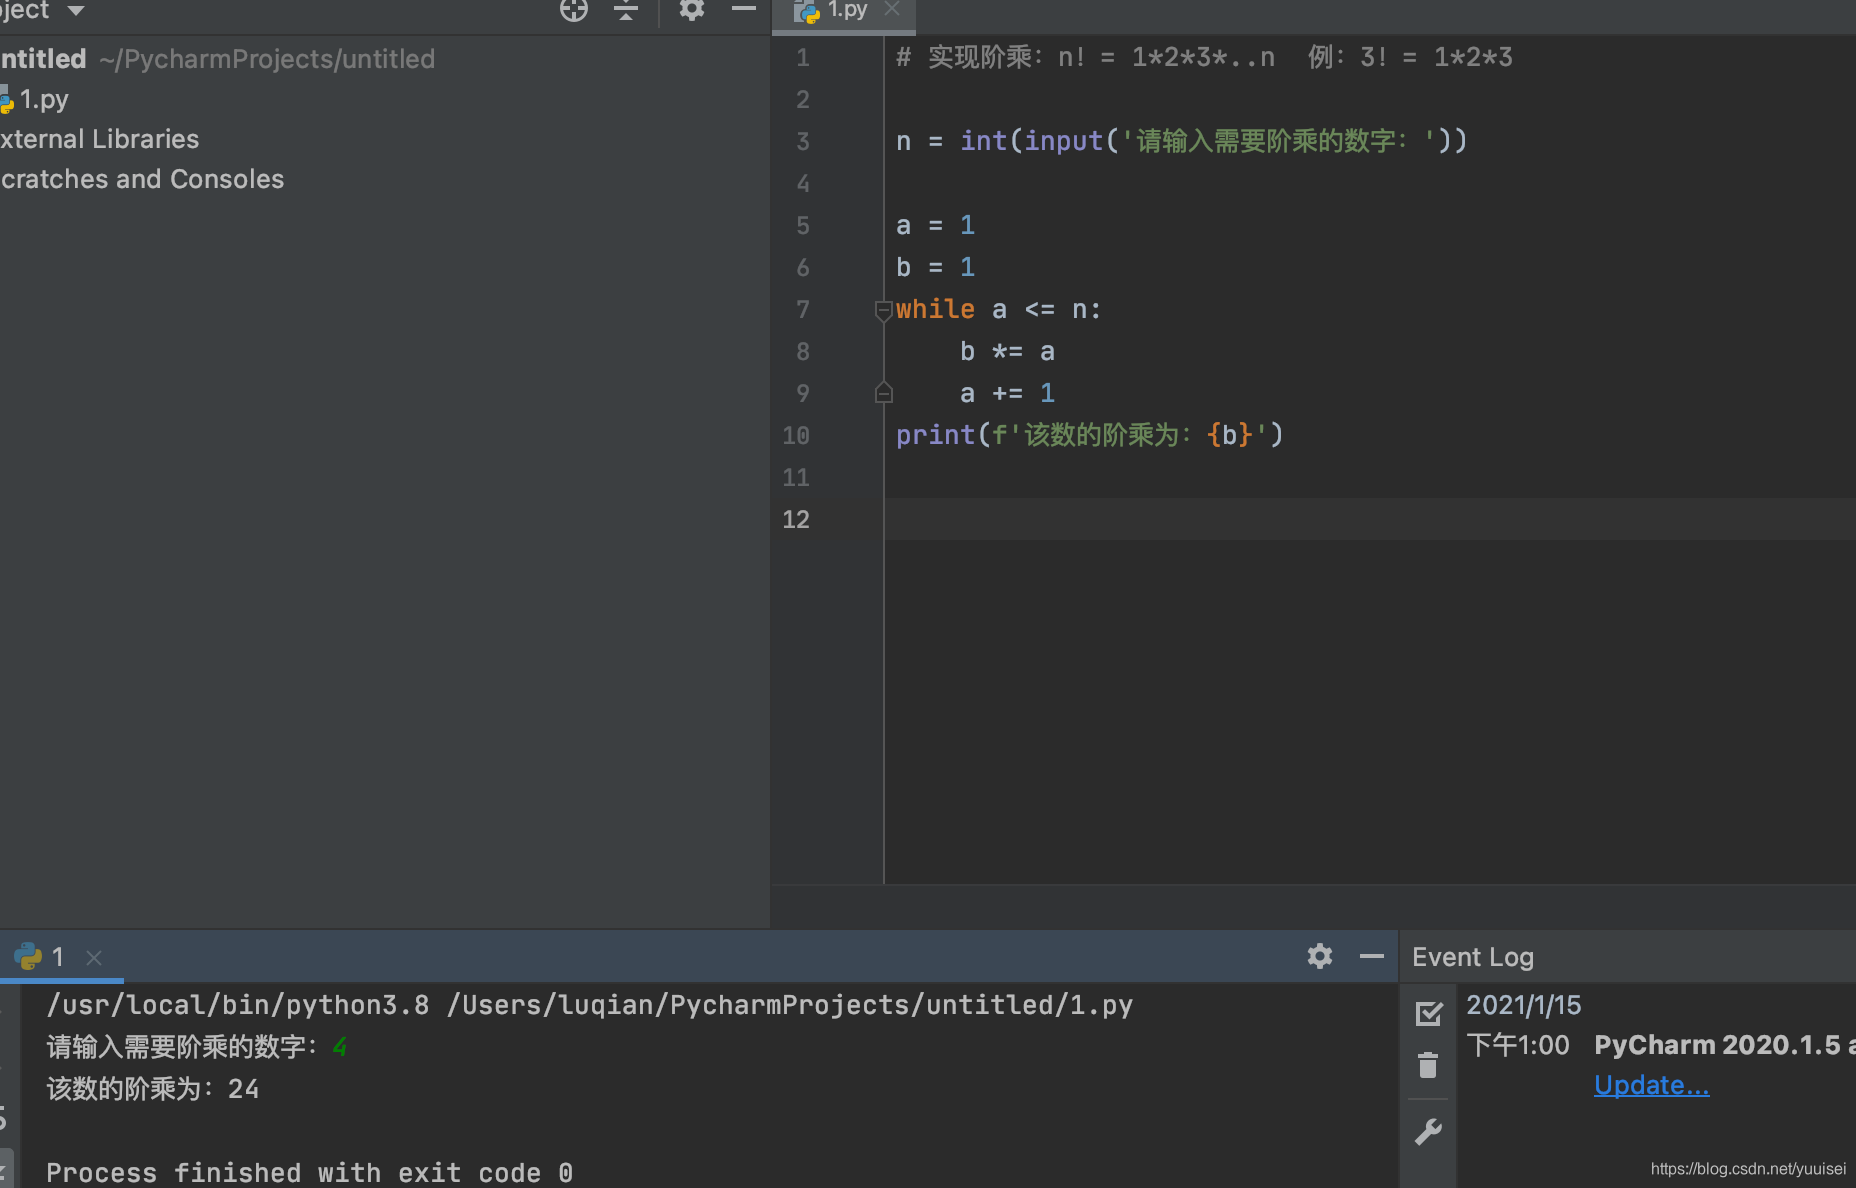1856x1188 pixels.
Task: Click the locate/select opened file target icon
Action: coord(574,10)
